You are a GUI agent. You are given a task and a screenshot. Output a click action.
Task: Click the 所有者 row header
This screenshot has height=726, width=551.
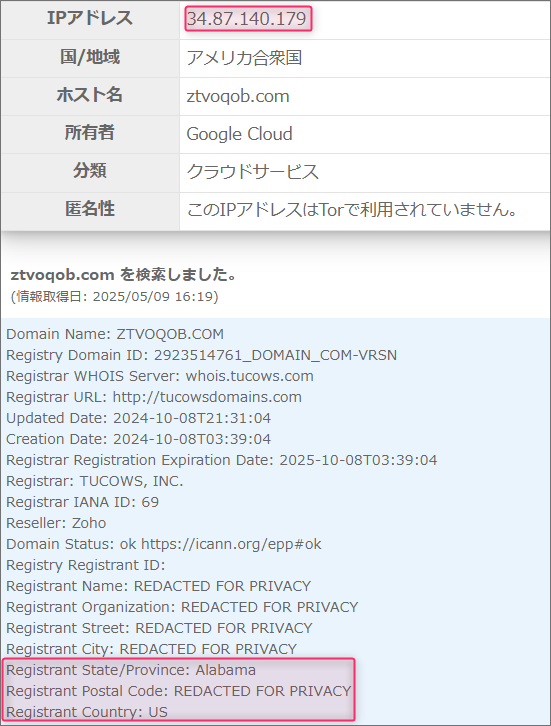click(x=90, y=133)
